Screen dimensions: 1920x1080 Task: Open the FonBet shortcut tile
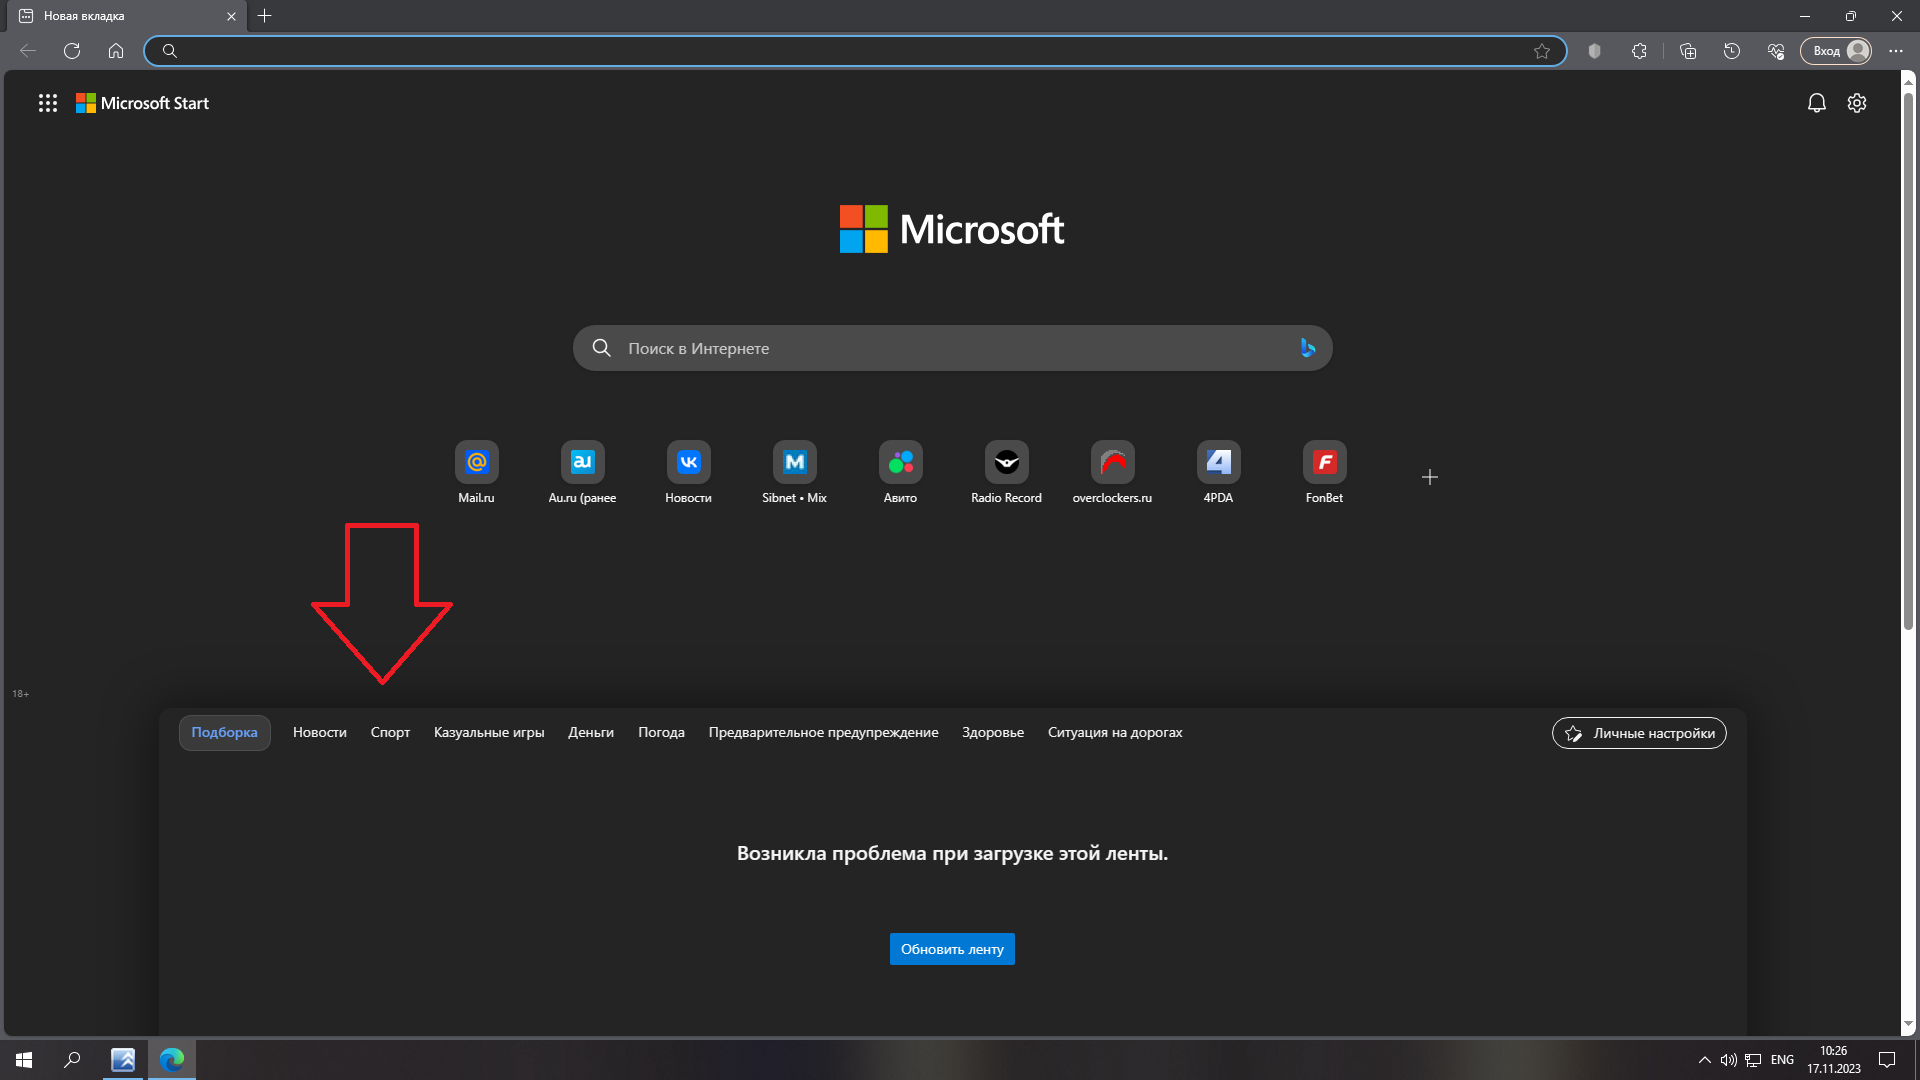tap(1323, 463)
